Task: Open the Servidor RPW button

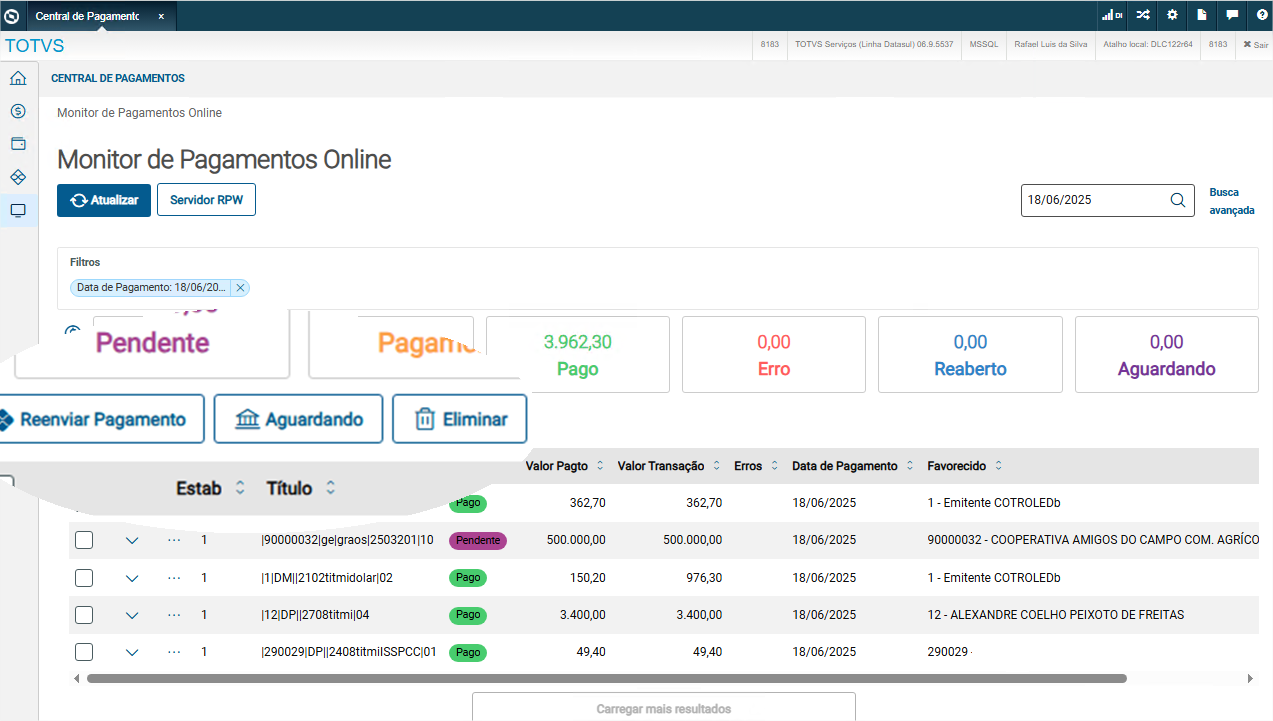Action: (206, 200)
